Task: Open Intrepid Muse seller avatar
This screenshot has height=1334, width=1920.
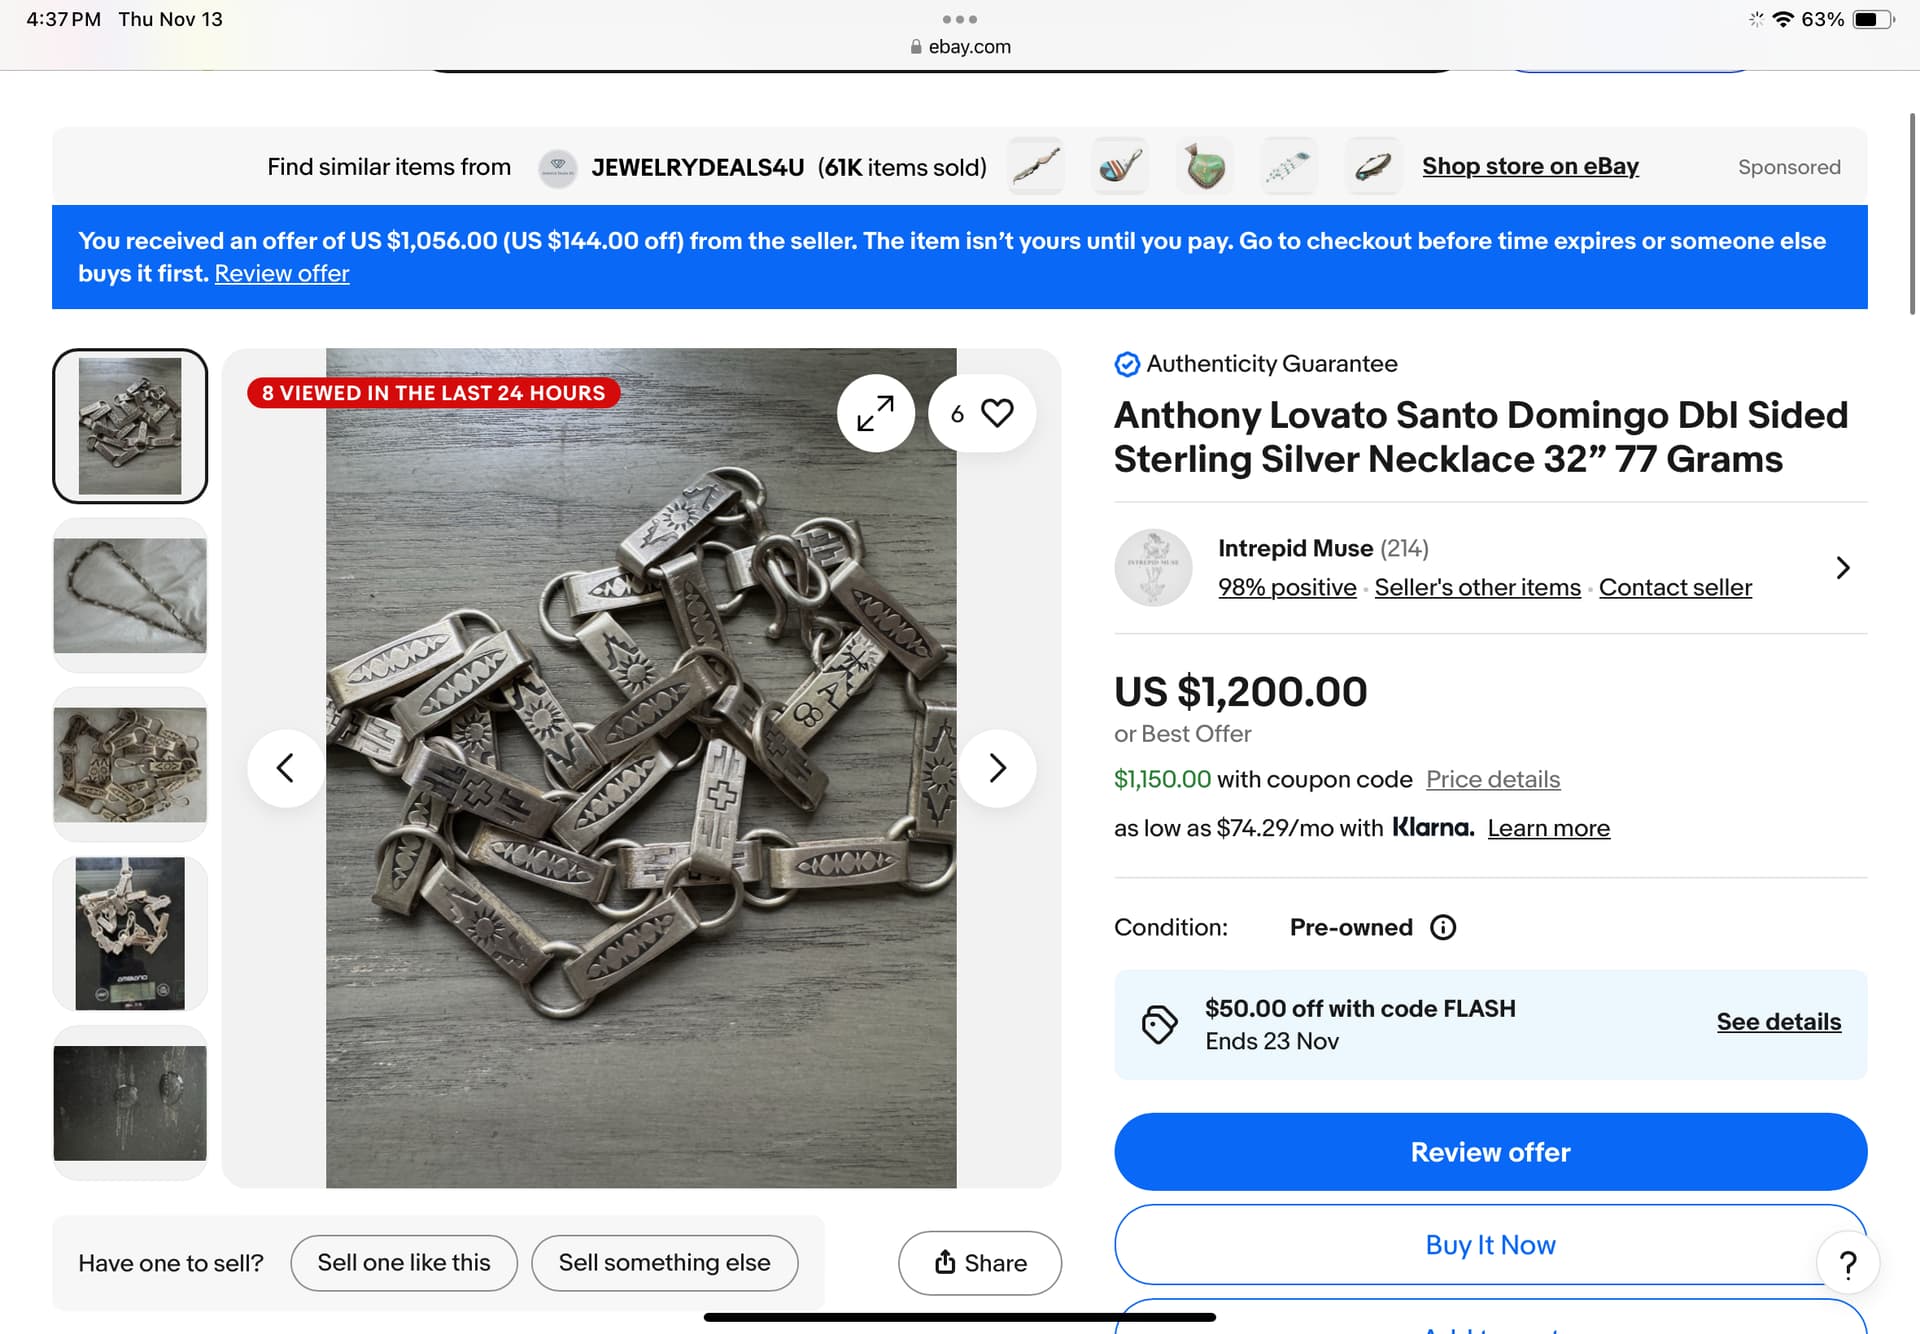Action: (x=1153, y=567)
